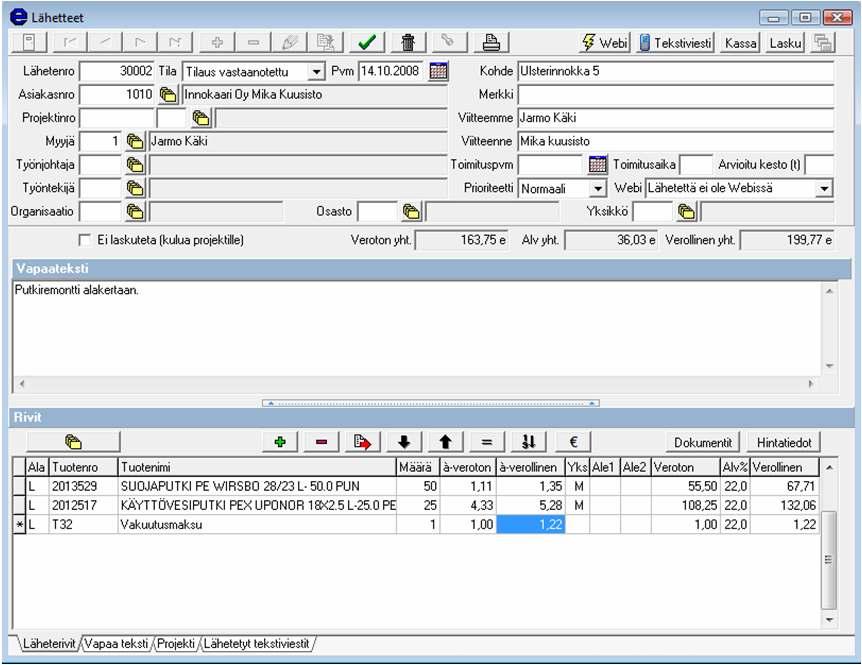Open the Prioriteetti dropdown

coord(598,189)
